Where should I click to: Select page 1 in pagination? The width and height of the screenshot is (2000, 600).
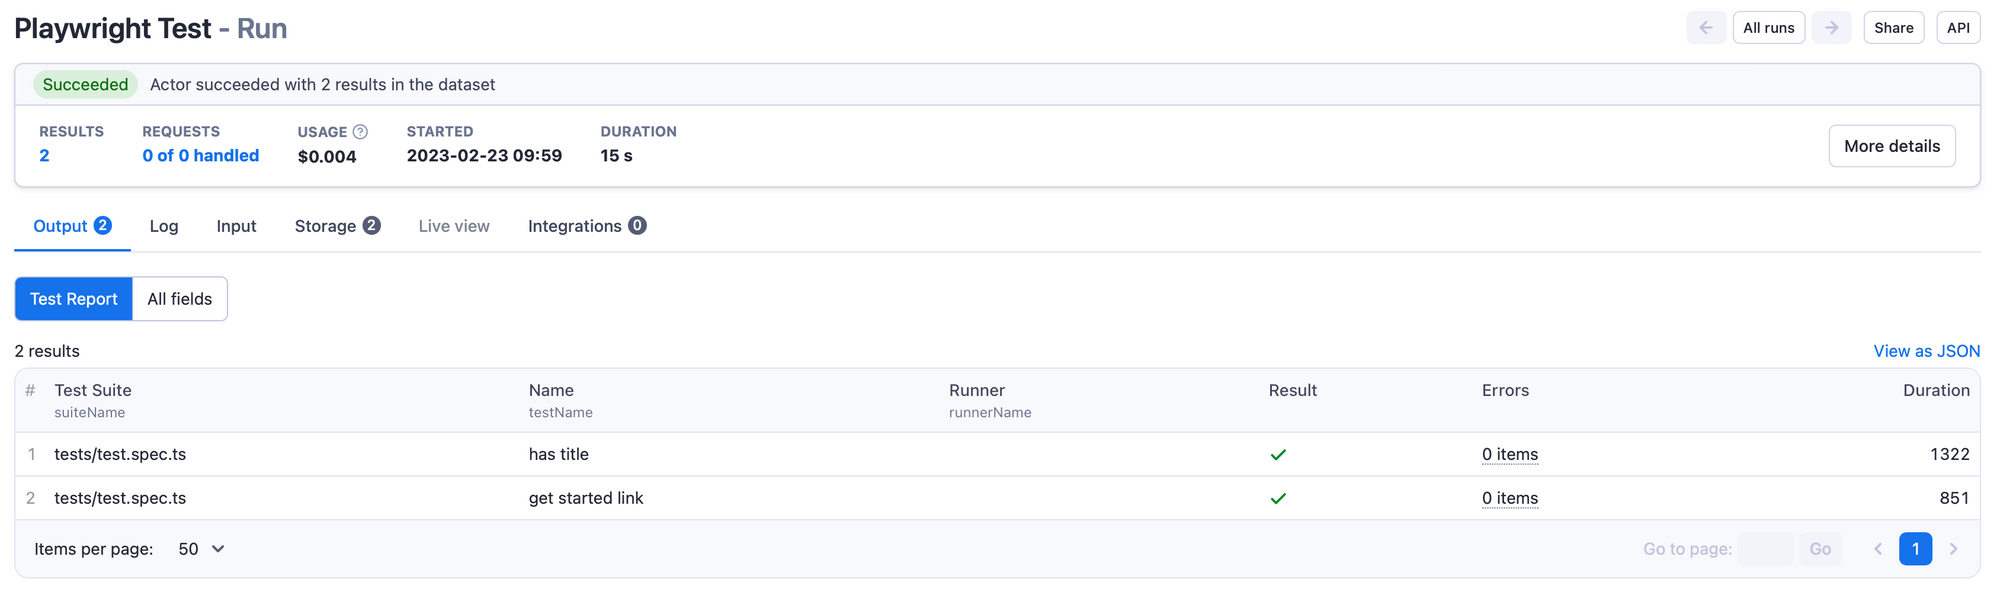tap(1916, 549)
